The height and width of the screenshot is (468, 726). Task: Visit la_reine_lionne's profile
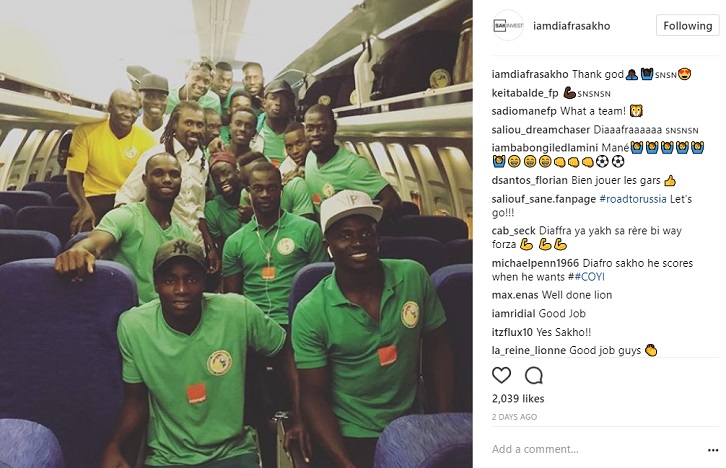[529, 350]
